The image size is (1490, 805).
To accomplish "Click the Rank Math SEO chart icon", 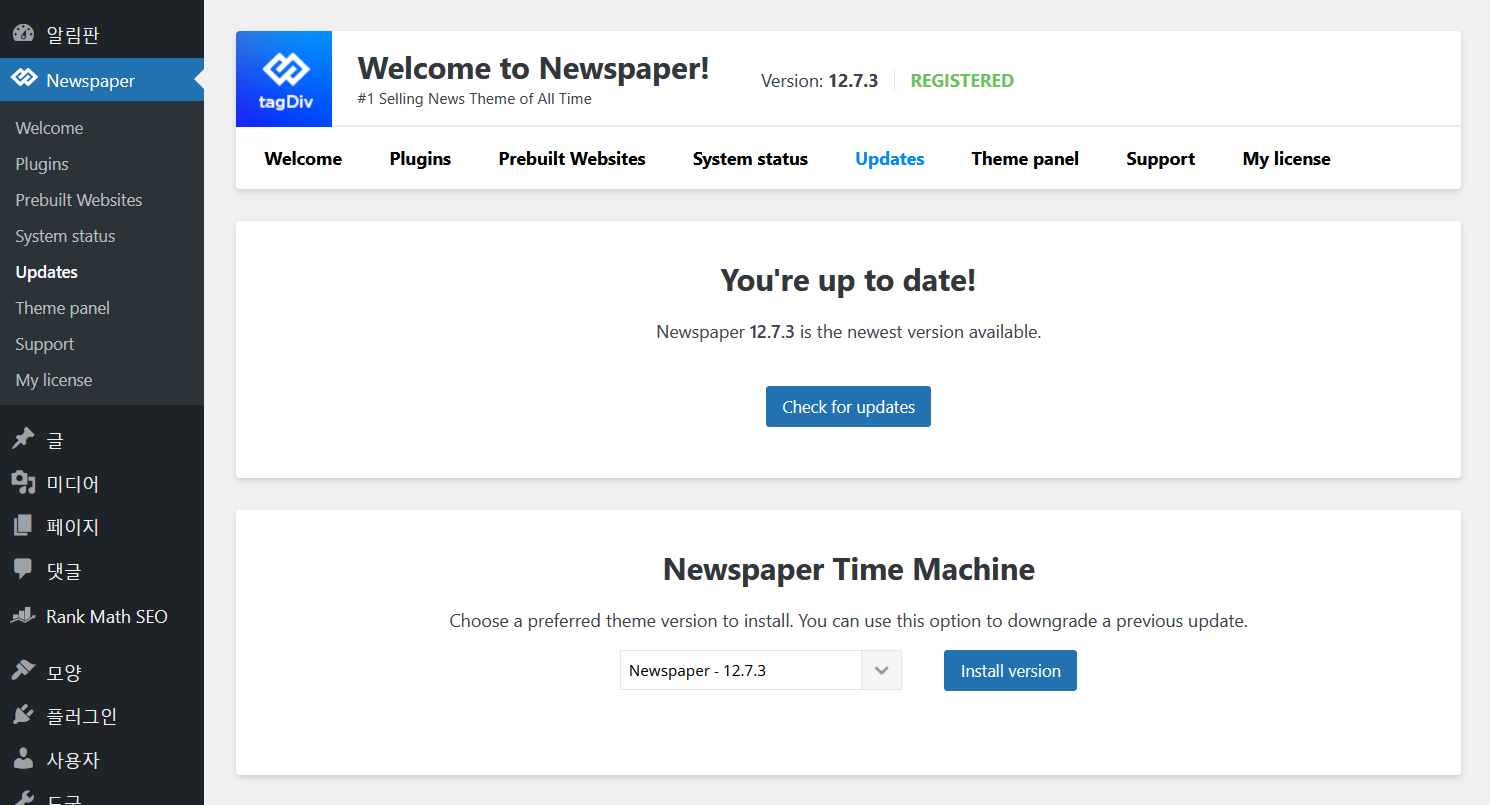I will [x=23, y=616].
